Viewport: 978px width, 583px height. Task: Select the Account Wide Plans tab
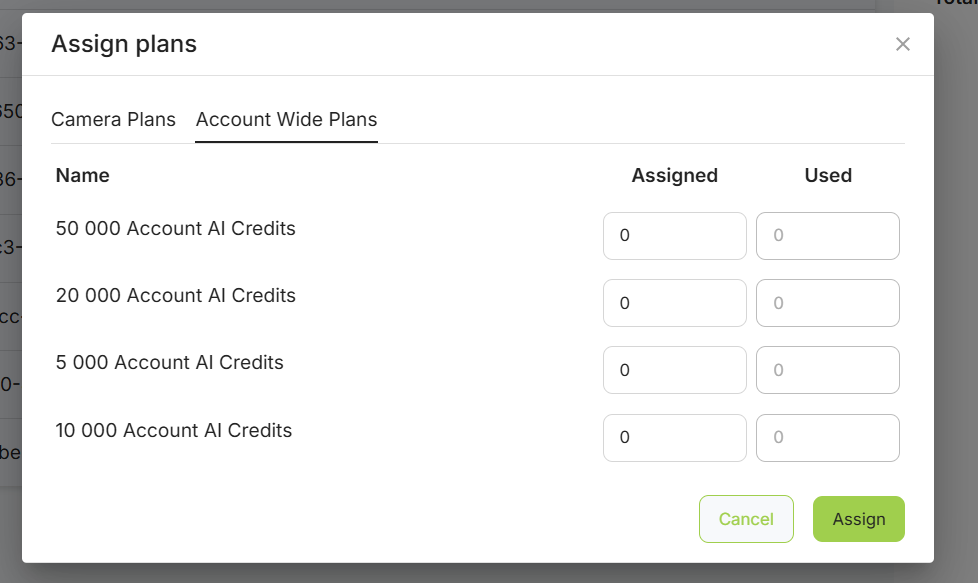click(286, 120)
